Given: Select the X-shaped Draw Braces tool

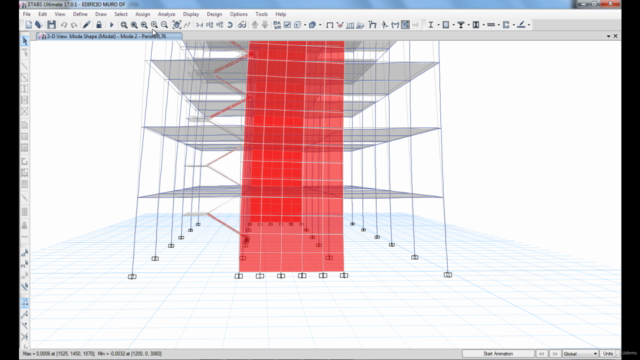Looking at the screenshot, I should pyautogui.click(x=24, y=111).
